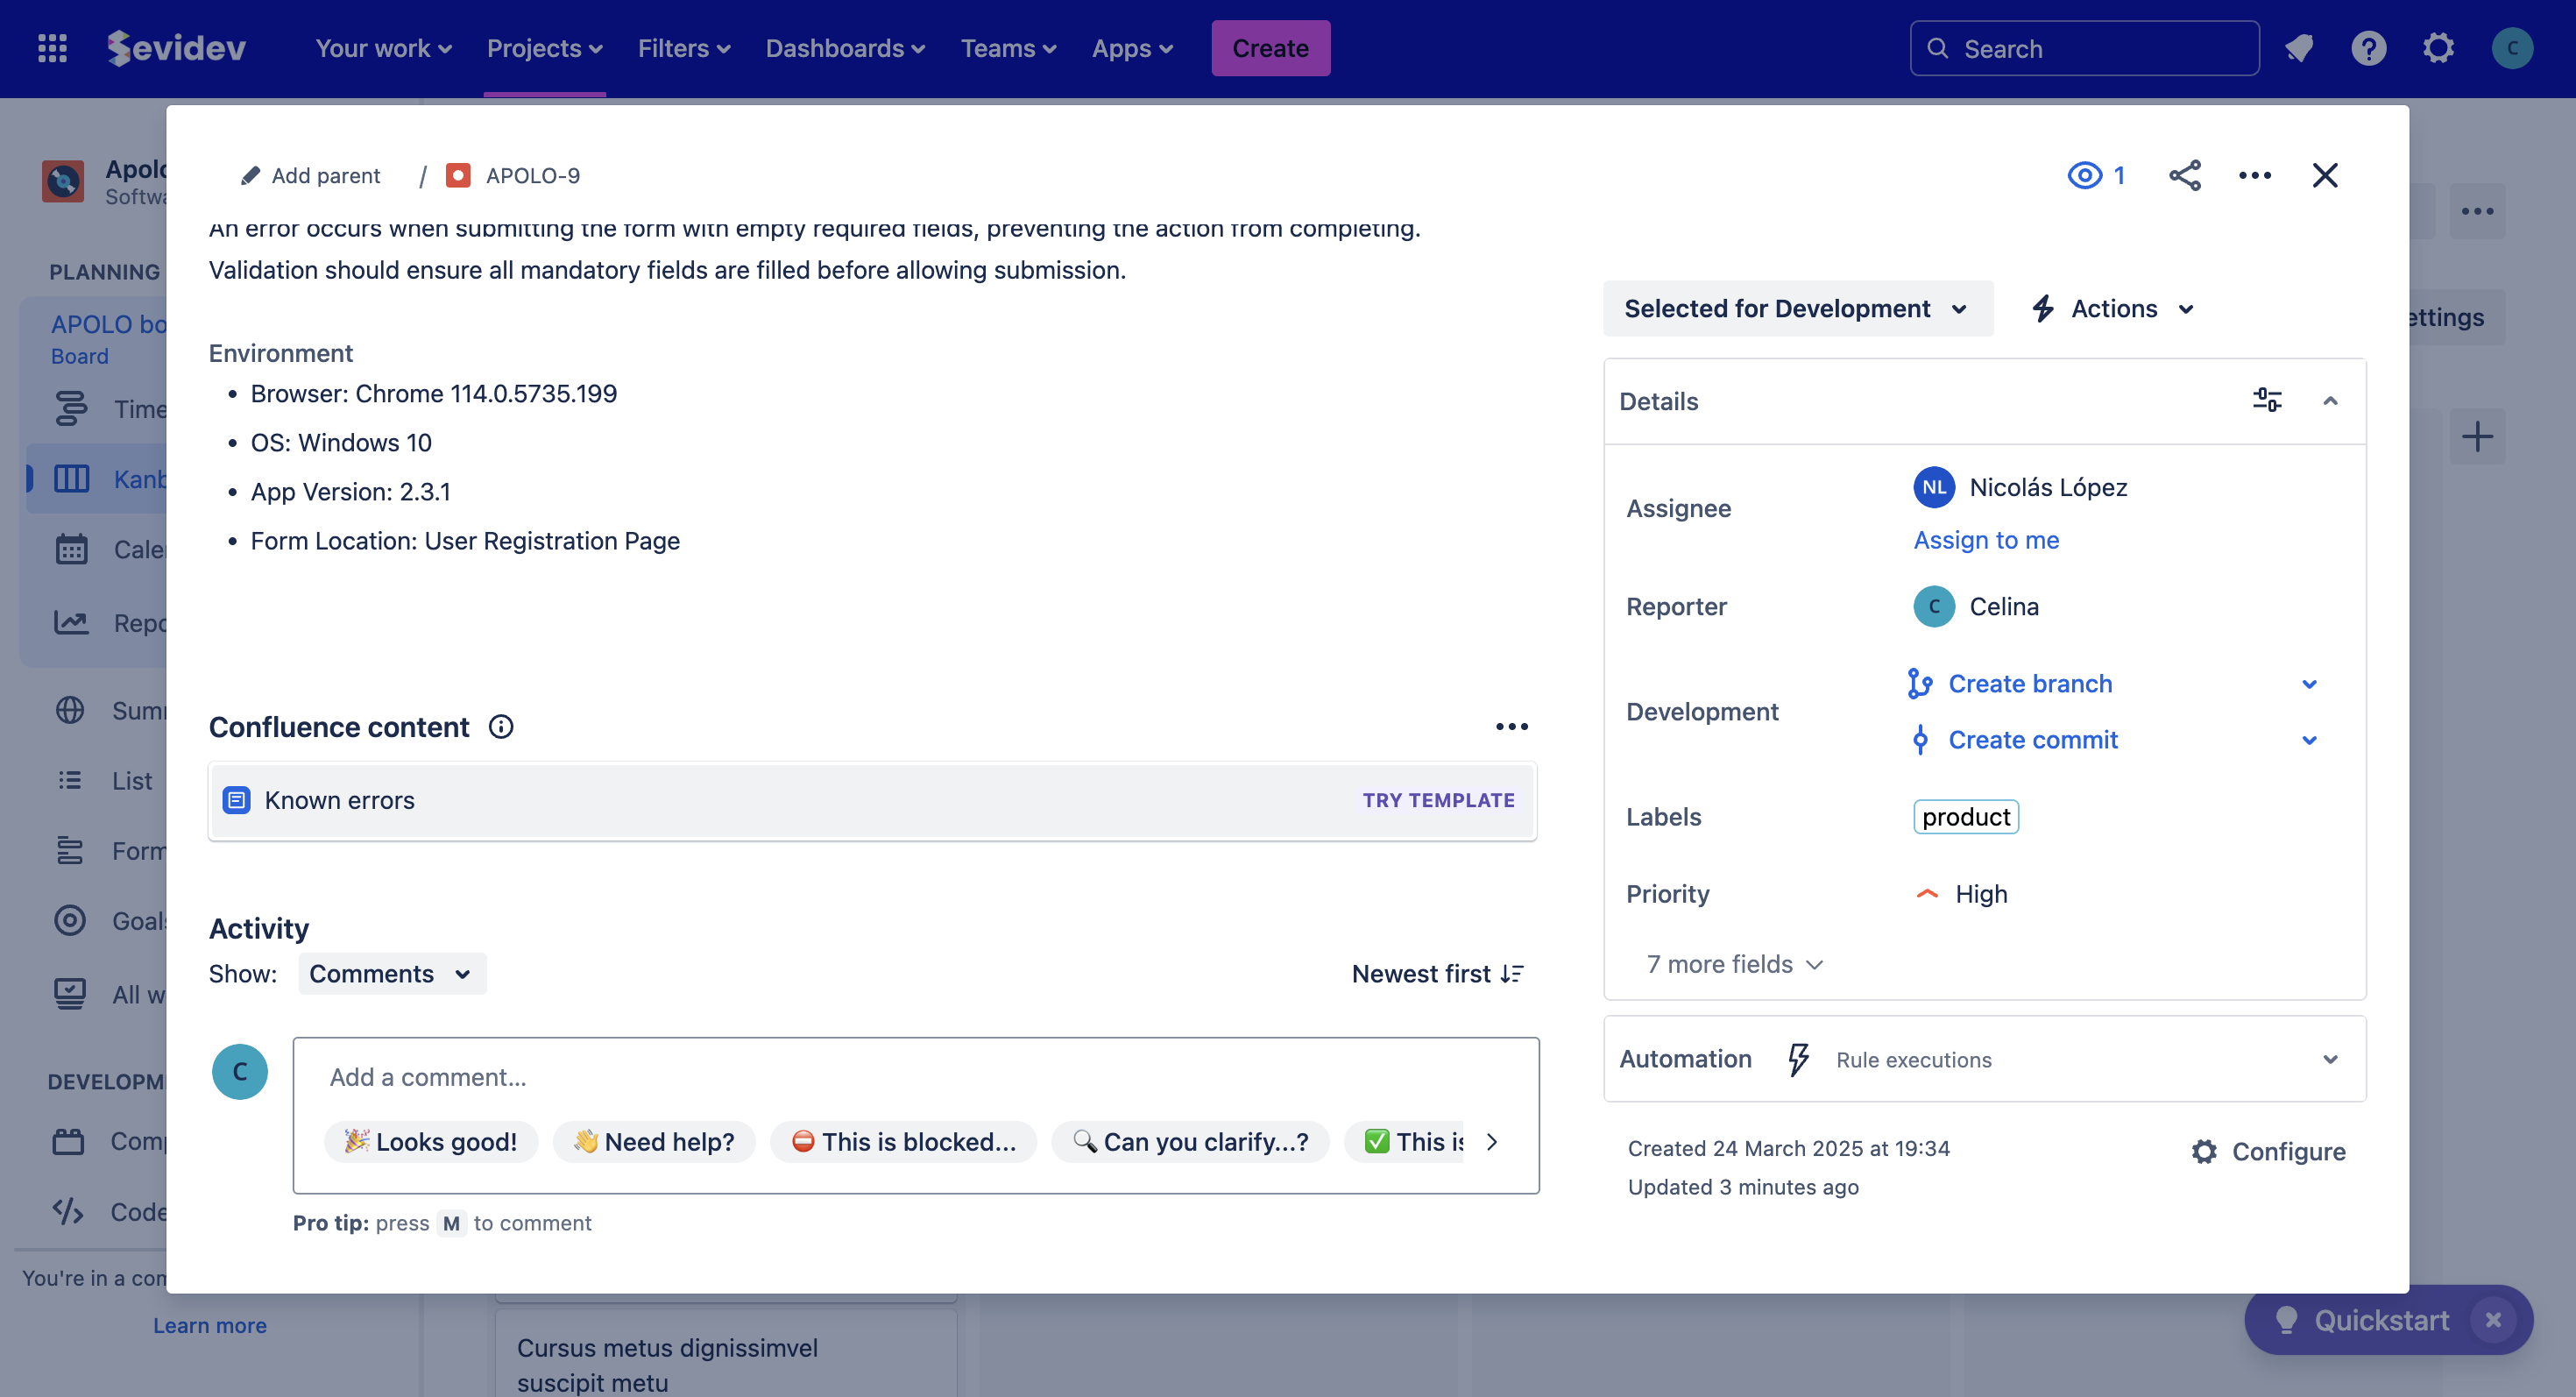Open the issue more actions ellipsis
Screen dimensions: 2576x1397
click(2255, 175)
